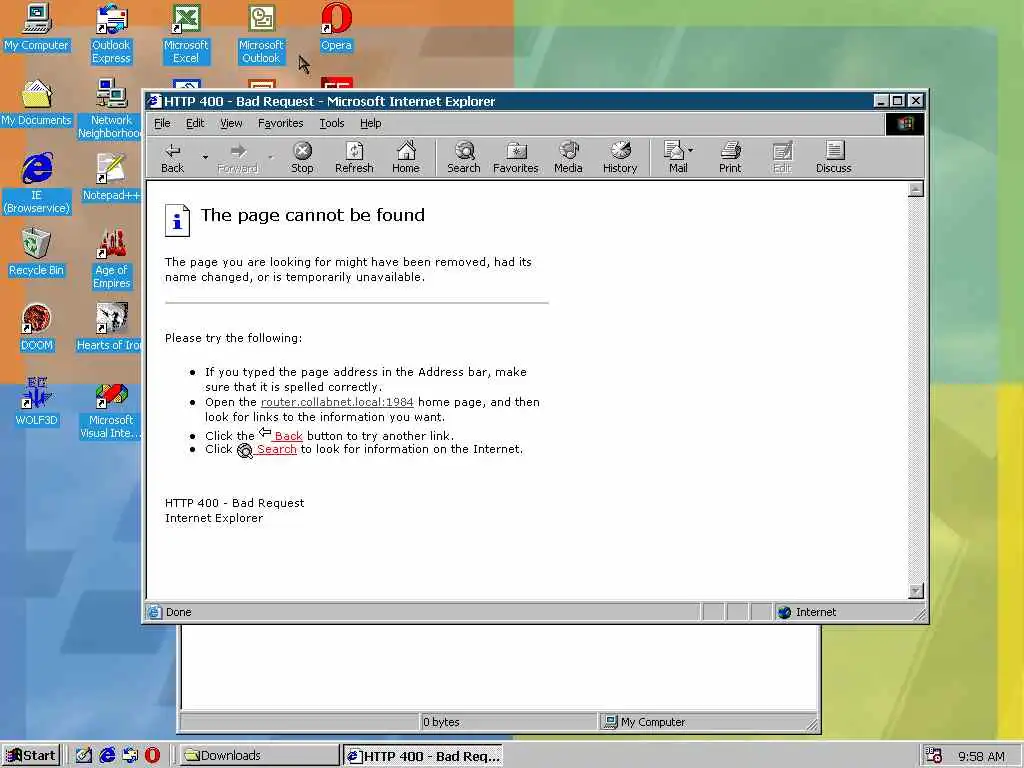Click 0 bytes in Downloads status bar
The image size is (1024, 768).
coord(441,722)
